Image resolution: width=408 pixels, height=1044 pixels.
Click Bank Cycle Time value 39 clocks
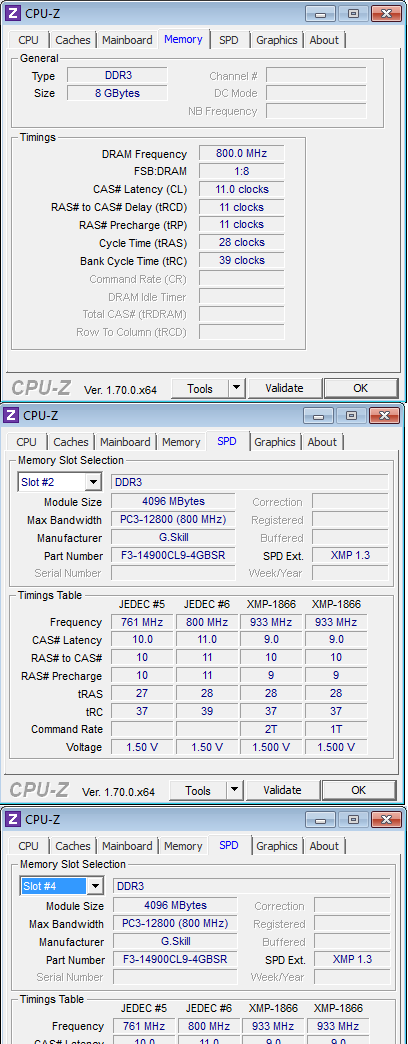[242, 260]
